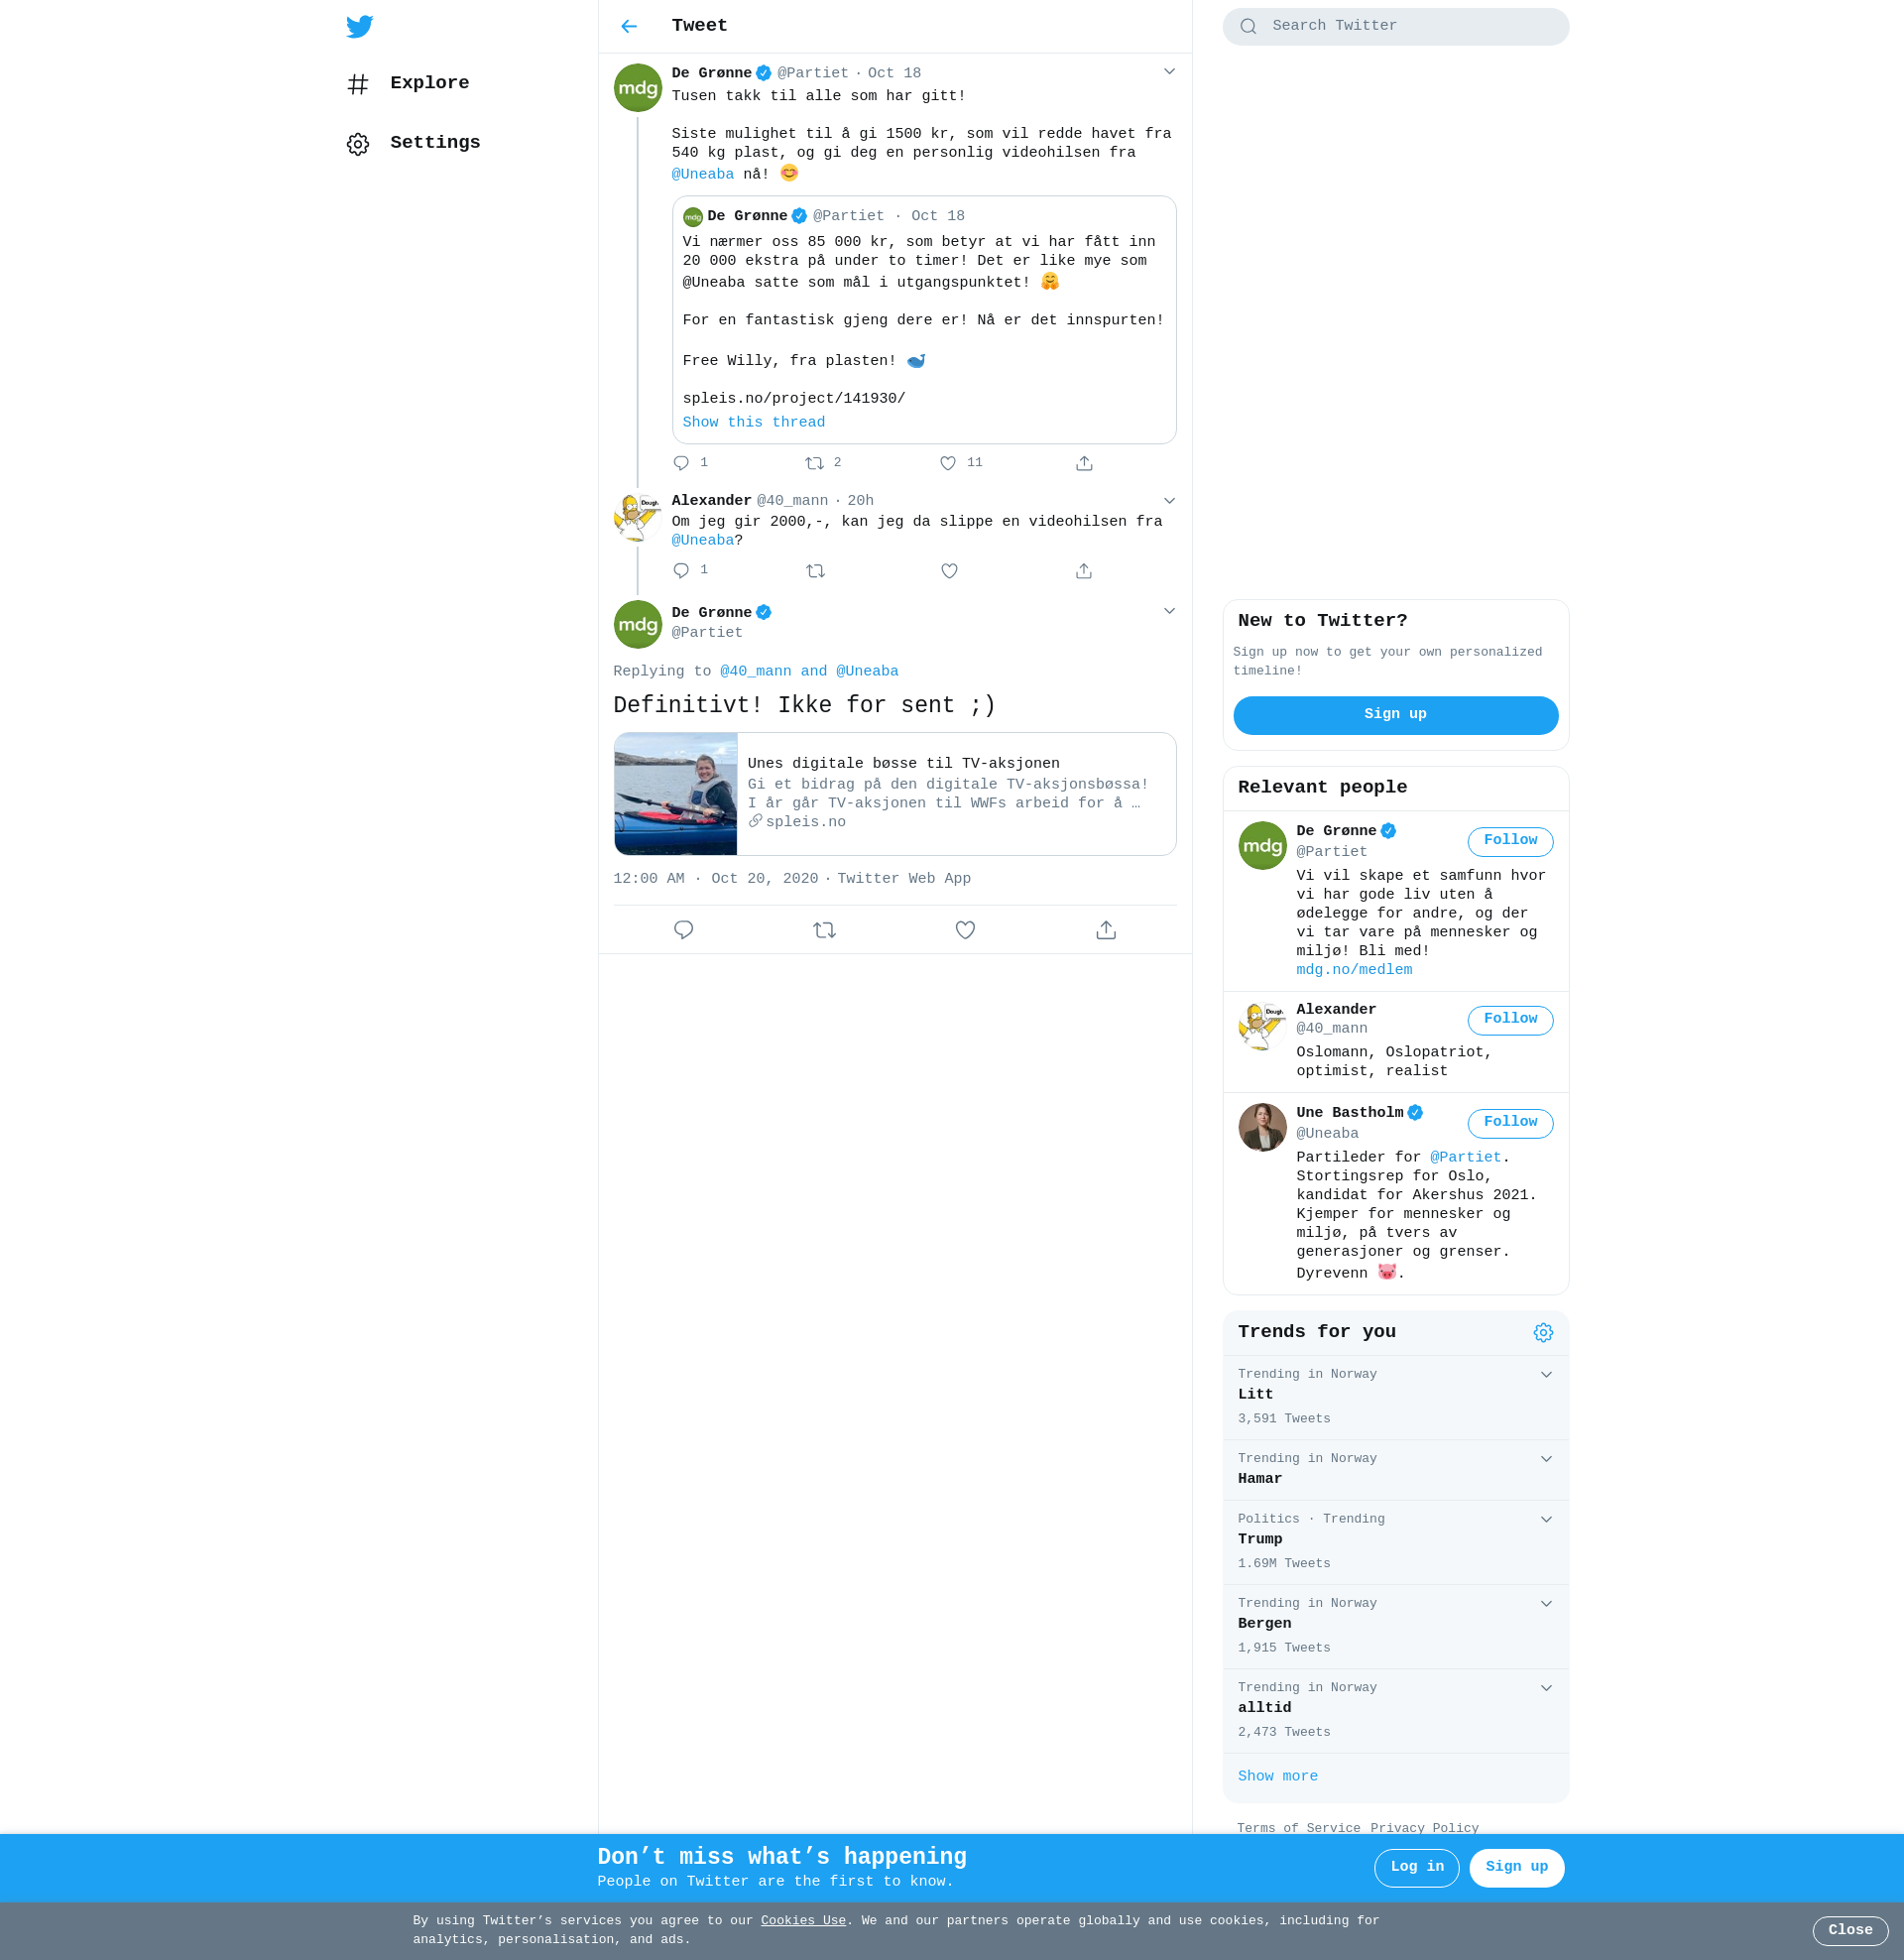Viewport: 1904px width, 1960px height.
Task: Expand options for the Trump trend
Action: 1546,1520
